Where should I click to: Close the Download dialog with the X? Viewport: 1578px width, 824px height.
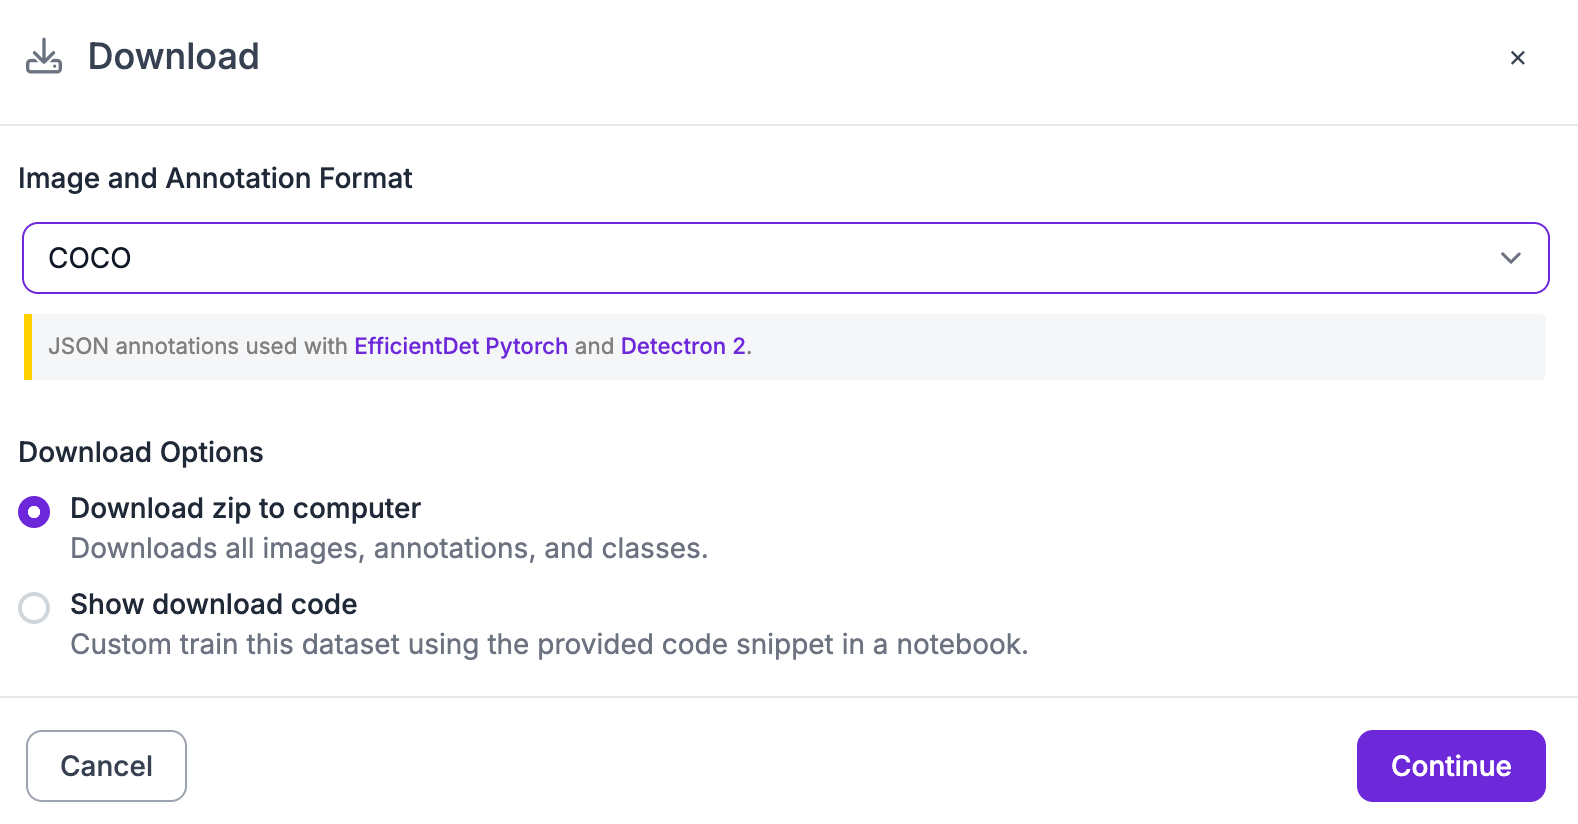[x=1517, y=58]
